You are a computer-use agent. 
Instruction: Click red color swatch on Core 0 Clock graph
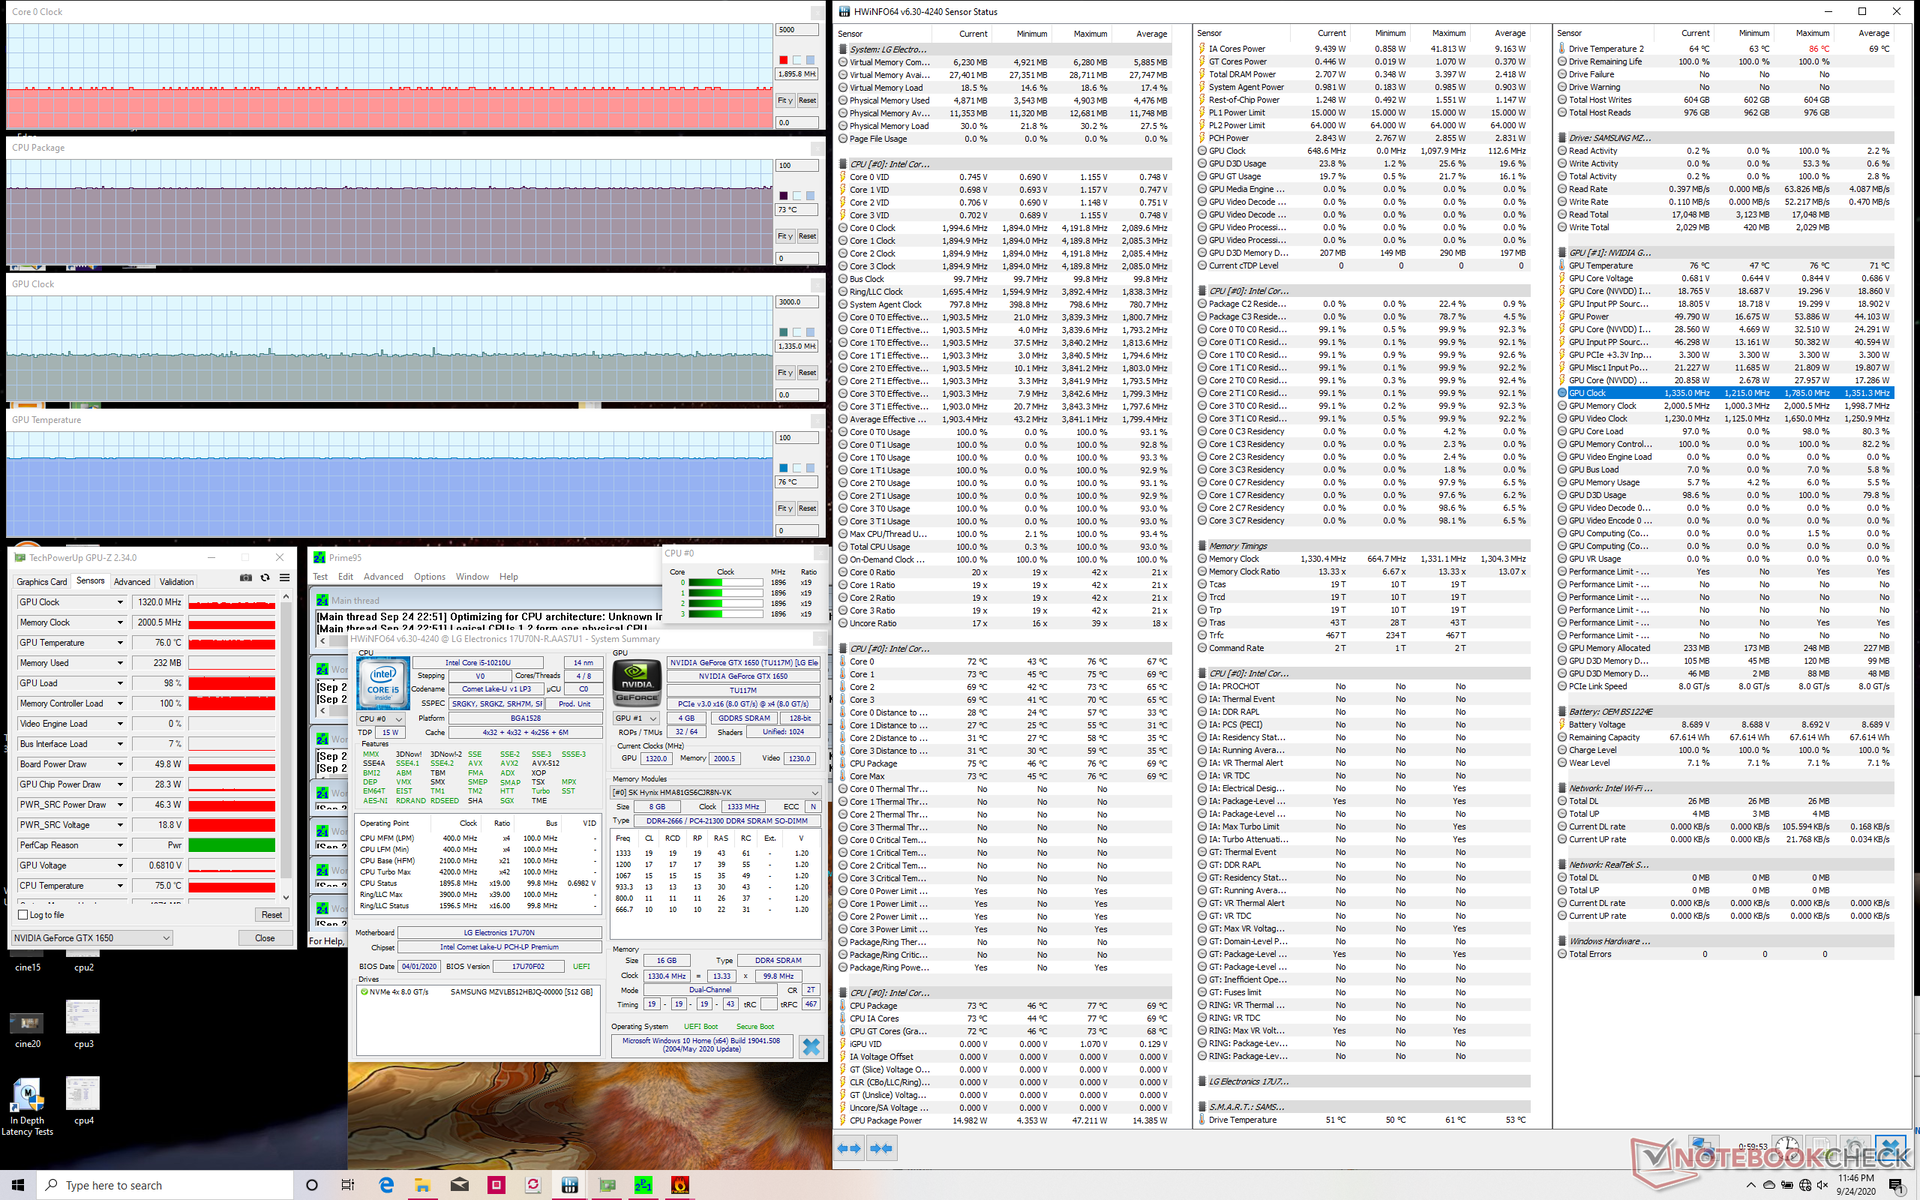[783, 60]
